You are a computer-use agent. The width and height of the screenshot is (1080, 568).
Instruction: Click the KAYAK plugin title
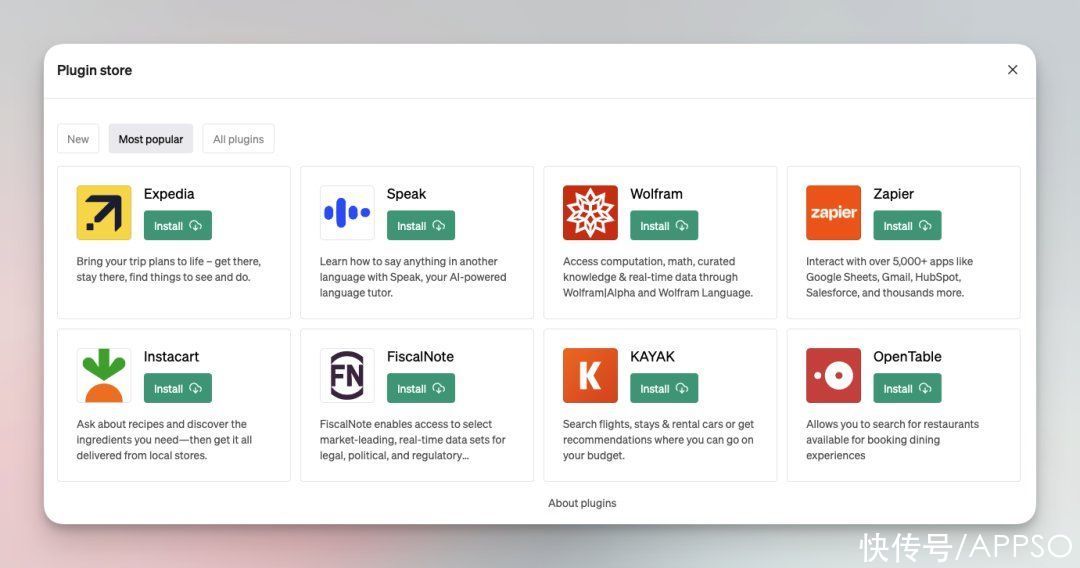(652, 357)
